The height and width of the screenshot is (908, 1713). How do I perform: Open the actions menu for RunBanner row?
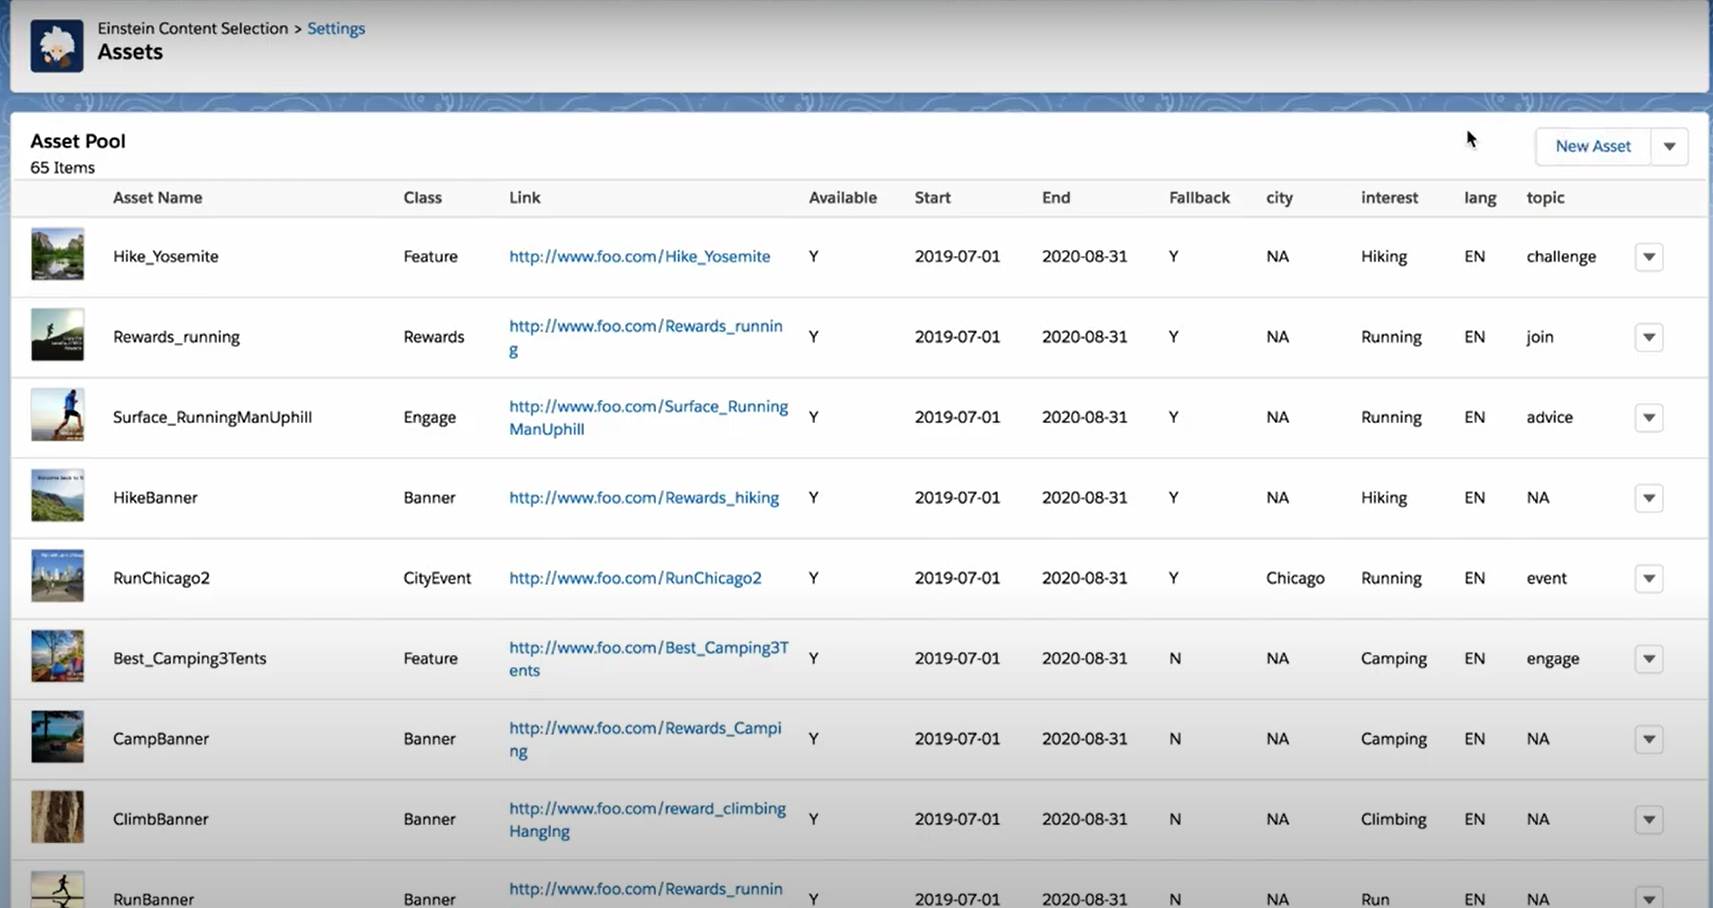(1648, 898)
